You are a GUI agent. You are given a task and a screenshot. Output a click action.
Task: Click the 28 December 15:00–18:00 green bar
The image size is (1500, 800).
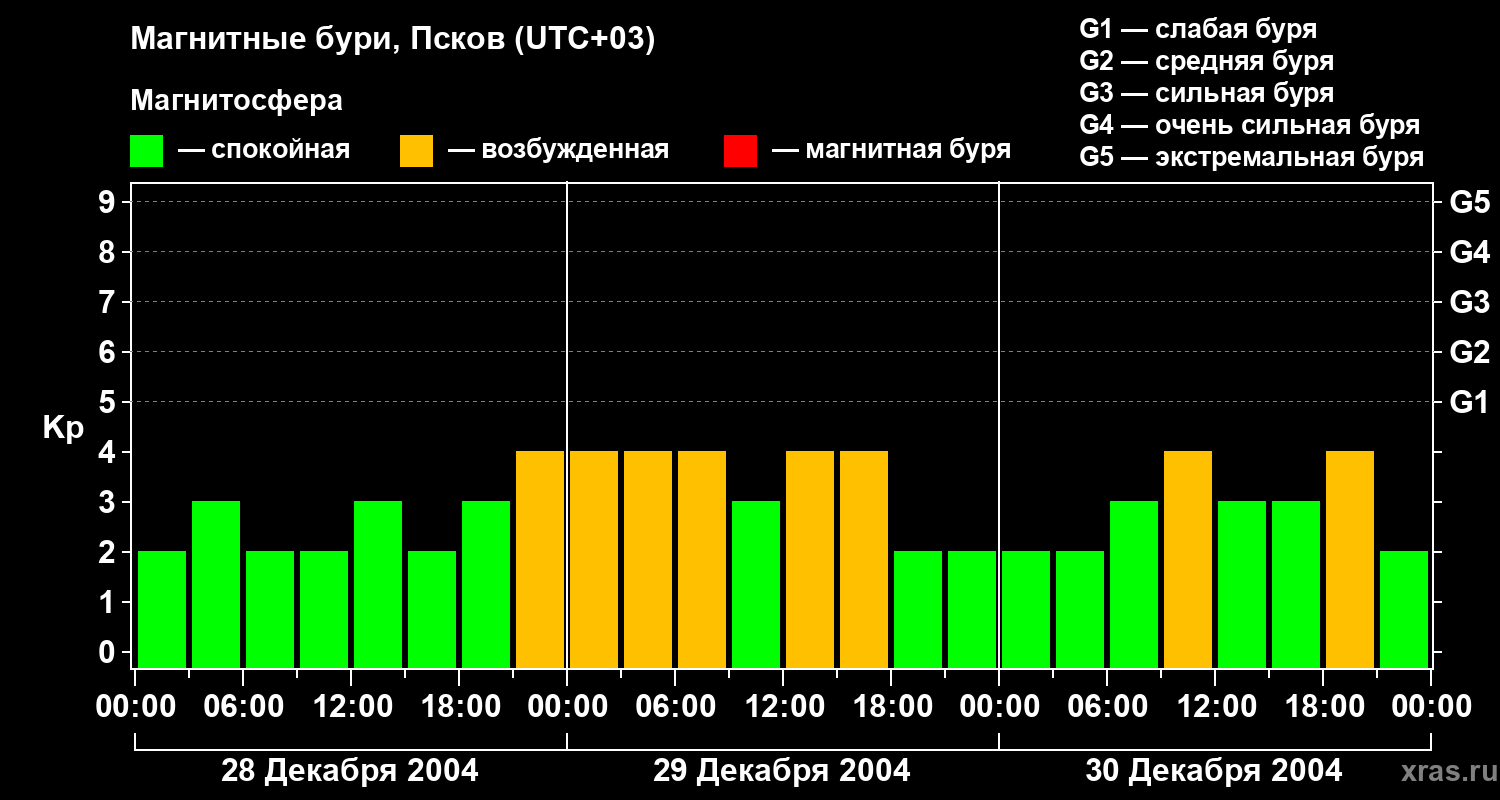coord(432,609)
